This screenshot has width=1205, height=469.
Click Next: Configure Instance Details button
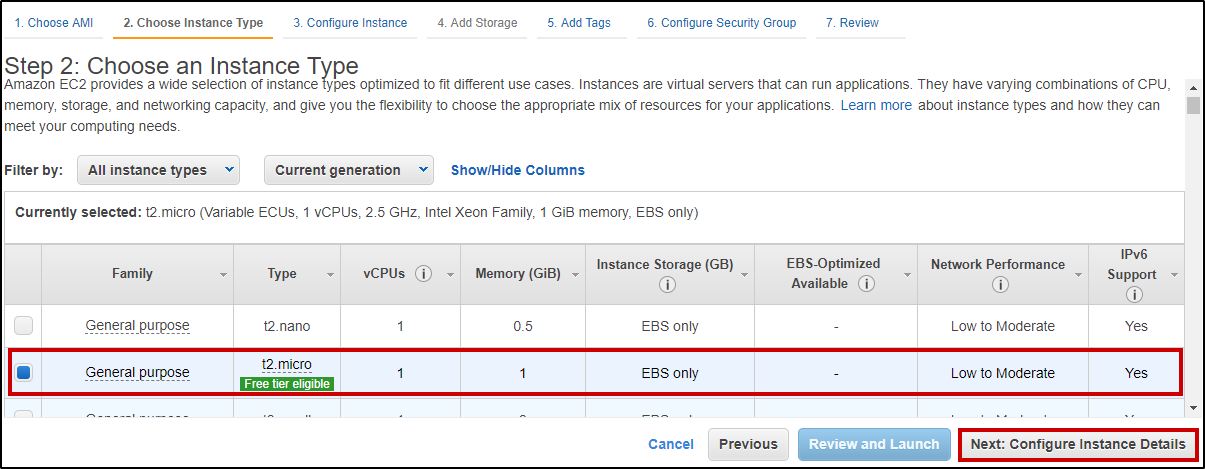[x=1078, y=444]
